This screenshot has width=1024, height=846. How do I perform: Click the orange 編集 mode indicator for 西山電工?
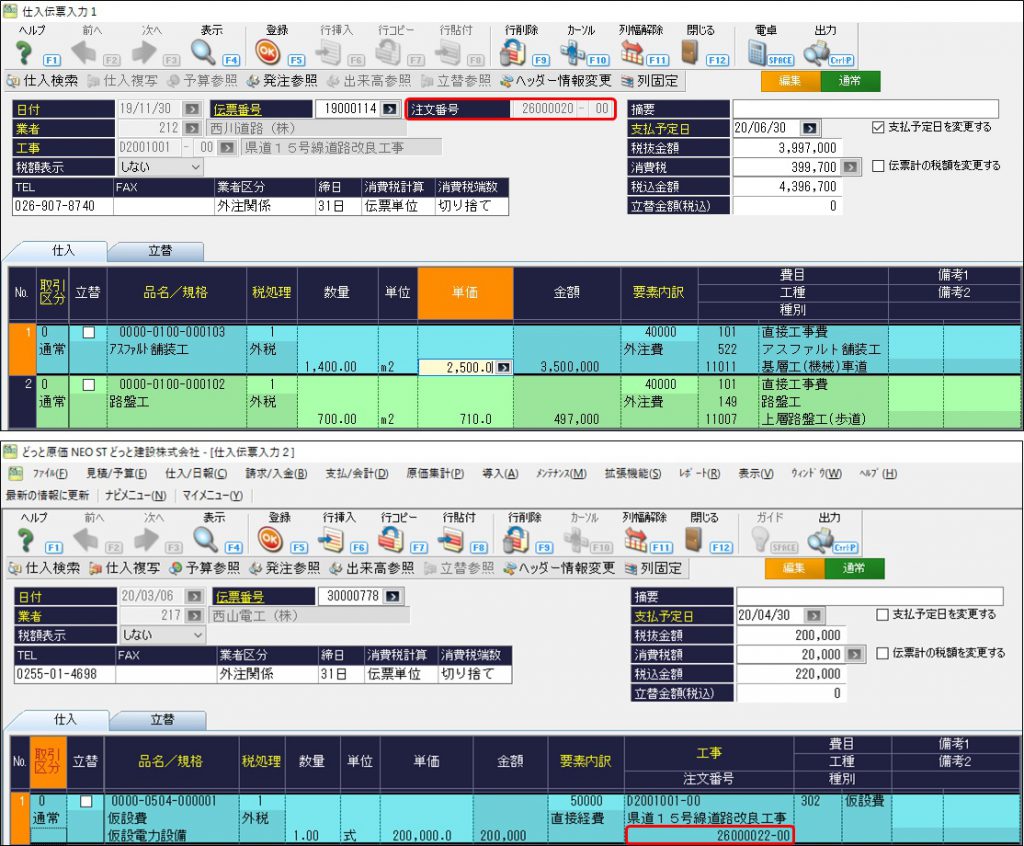793,568
